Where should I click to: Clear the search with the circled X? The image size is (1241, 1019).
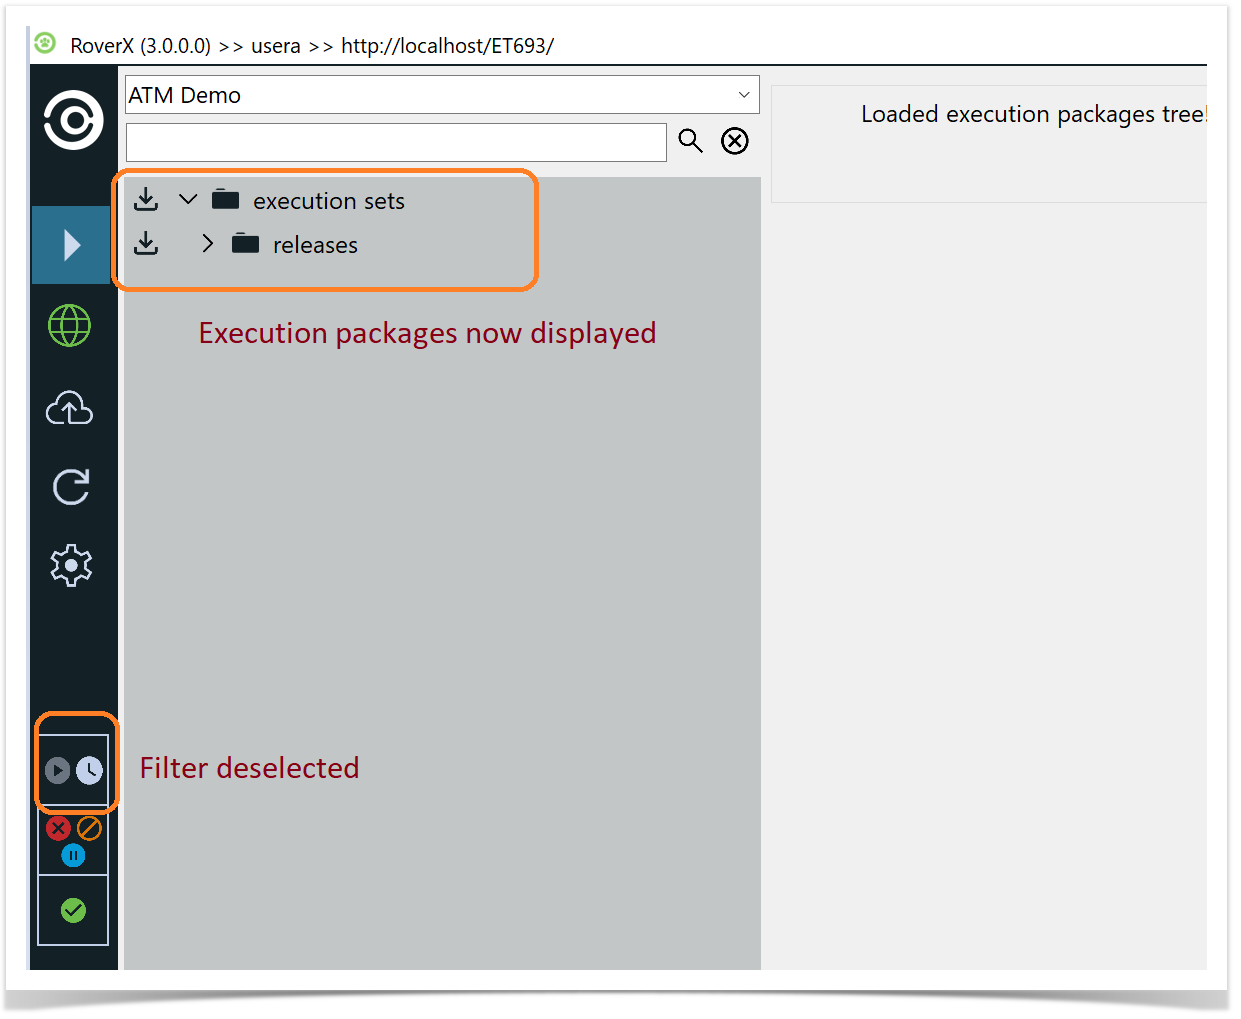735,141
